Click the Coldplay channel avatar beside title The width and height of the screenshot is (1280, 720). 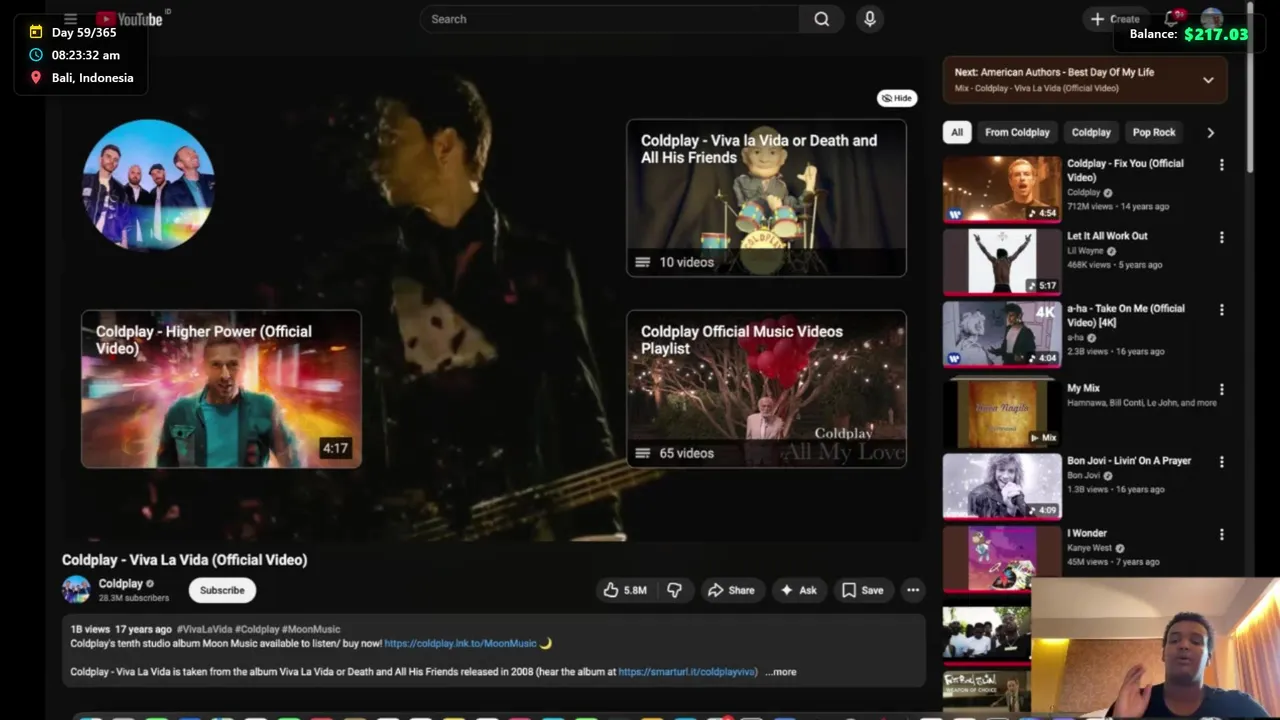point(76,590)
